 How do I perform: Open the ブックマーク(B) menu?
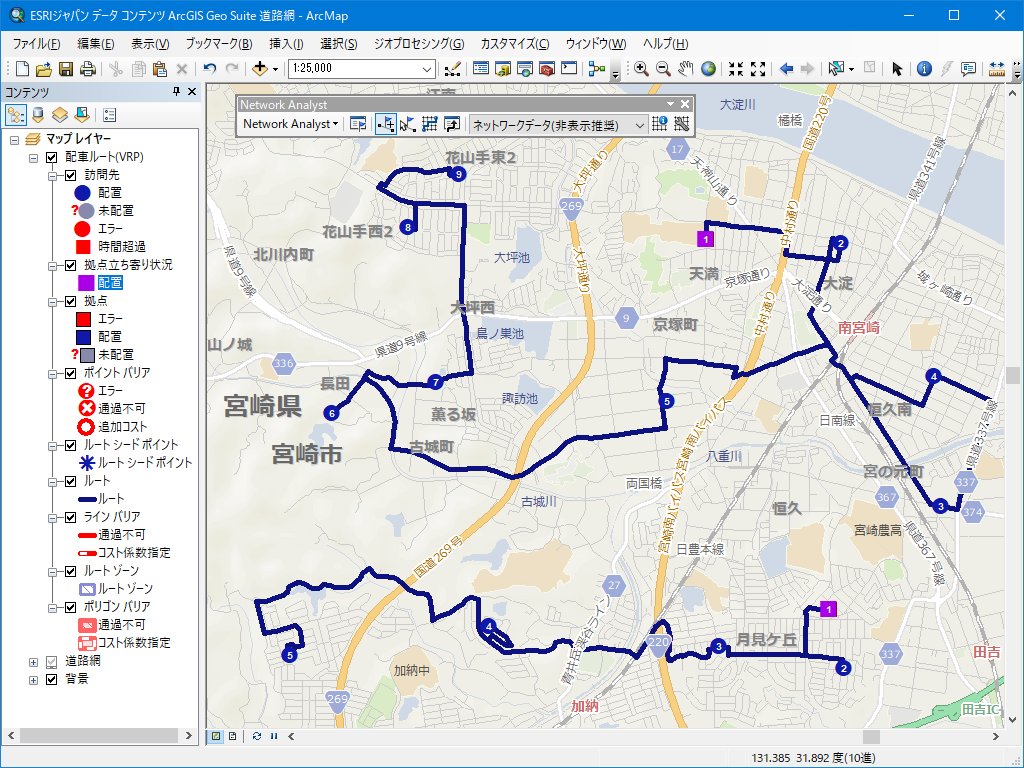tap(219, 44)
